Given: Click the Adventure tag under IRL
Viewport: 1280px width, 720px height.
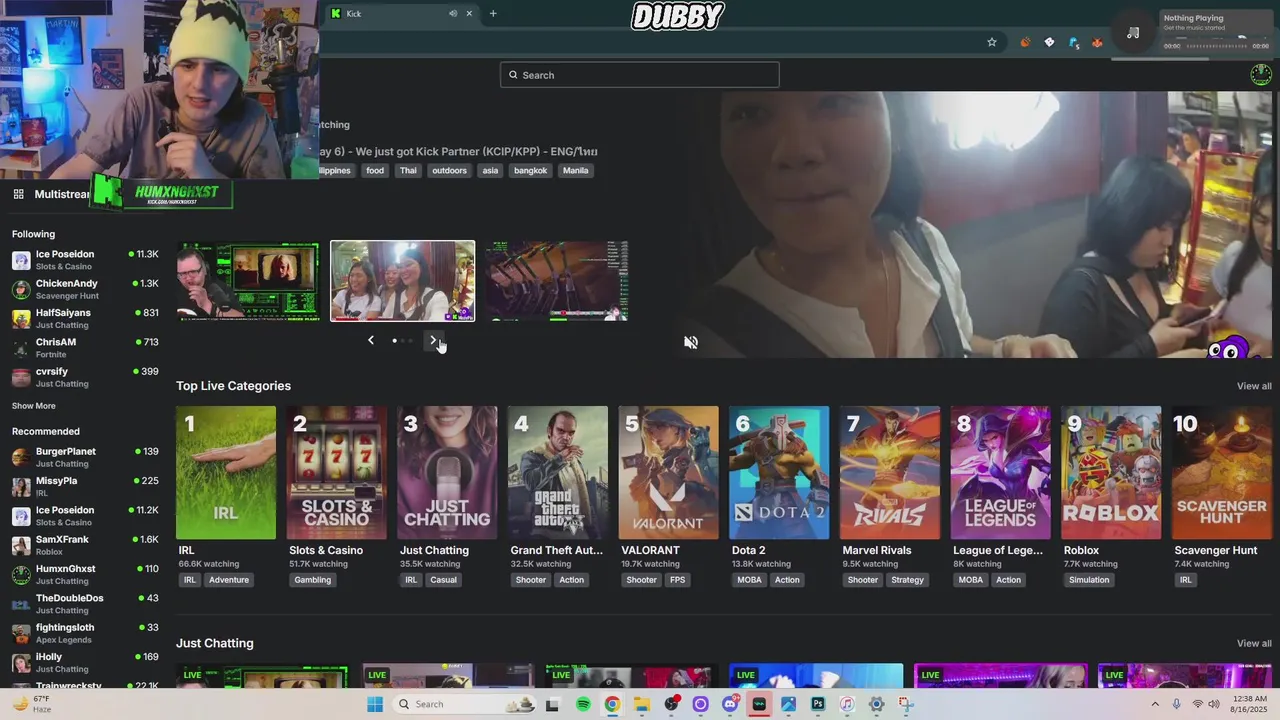Looking at the screenshot, I should [229, 580].
